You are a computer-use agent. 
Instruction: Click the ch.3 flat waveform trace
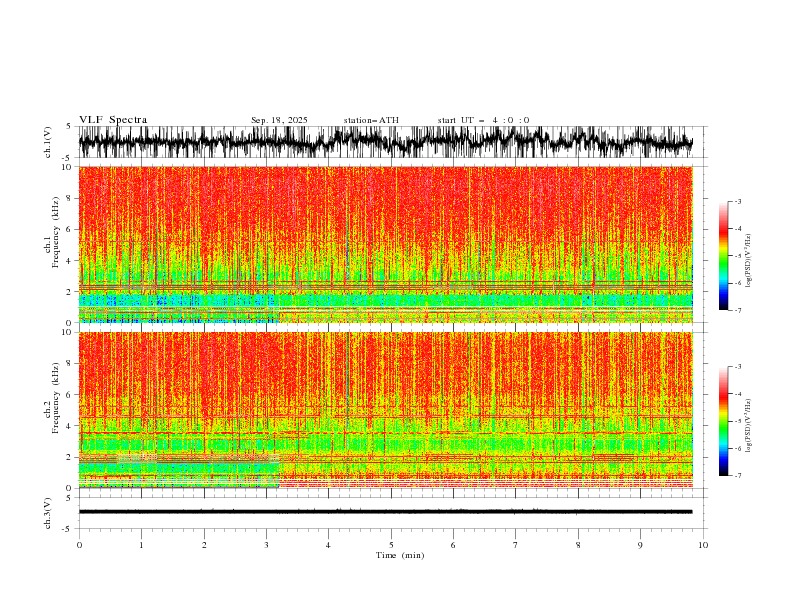tap(385, 512)
